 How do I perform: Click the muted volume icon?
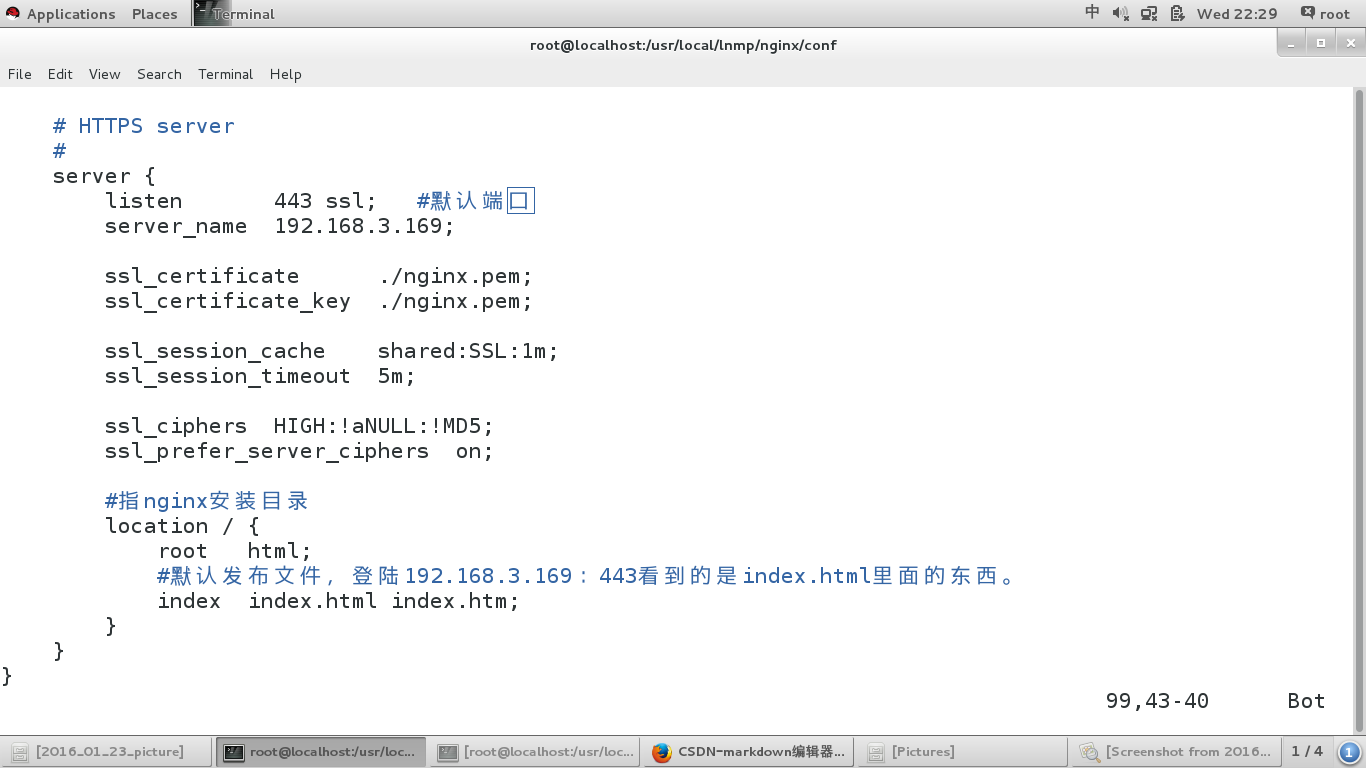point(1120,13)
